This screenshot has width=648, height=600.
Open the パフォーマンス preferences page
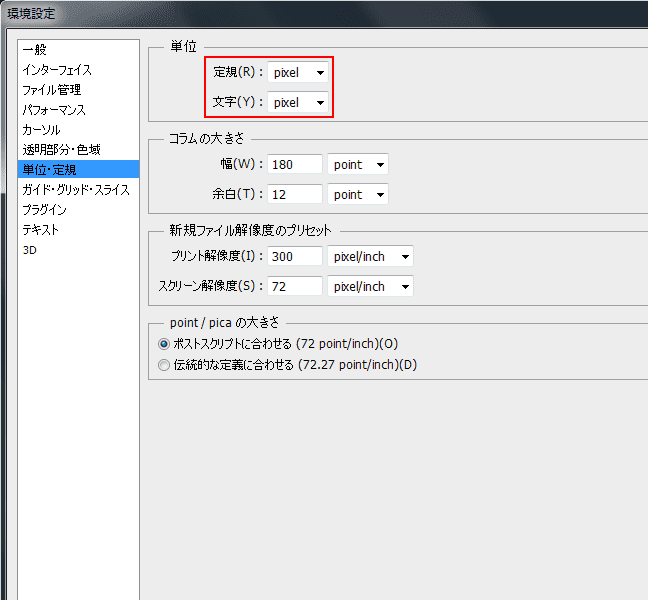(54, 110)
